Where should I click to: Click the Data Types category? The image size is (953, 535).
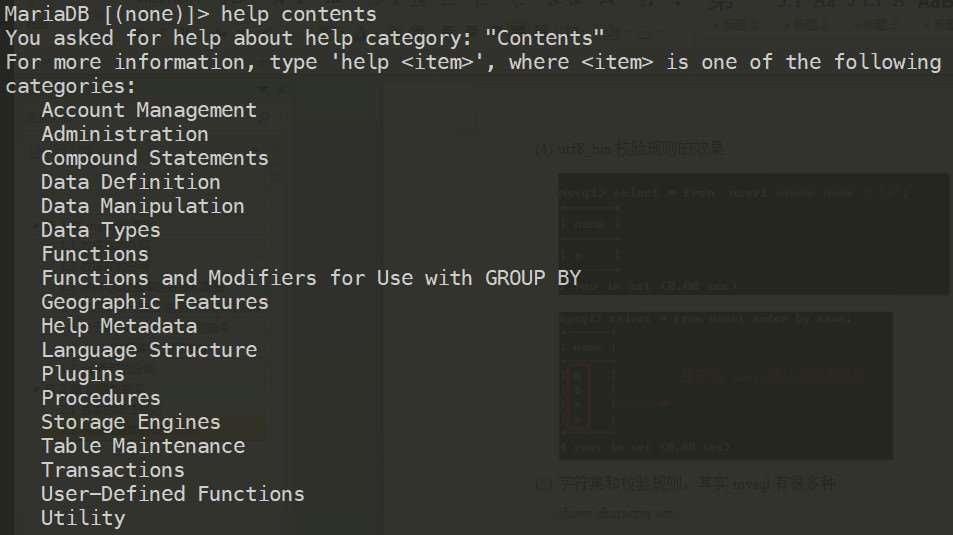tap(101, 230)
